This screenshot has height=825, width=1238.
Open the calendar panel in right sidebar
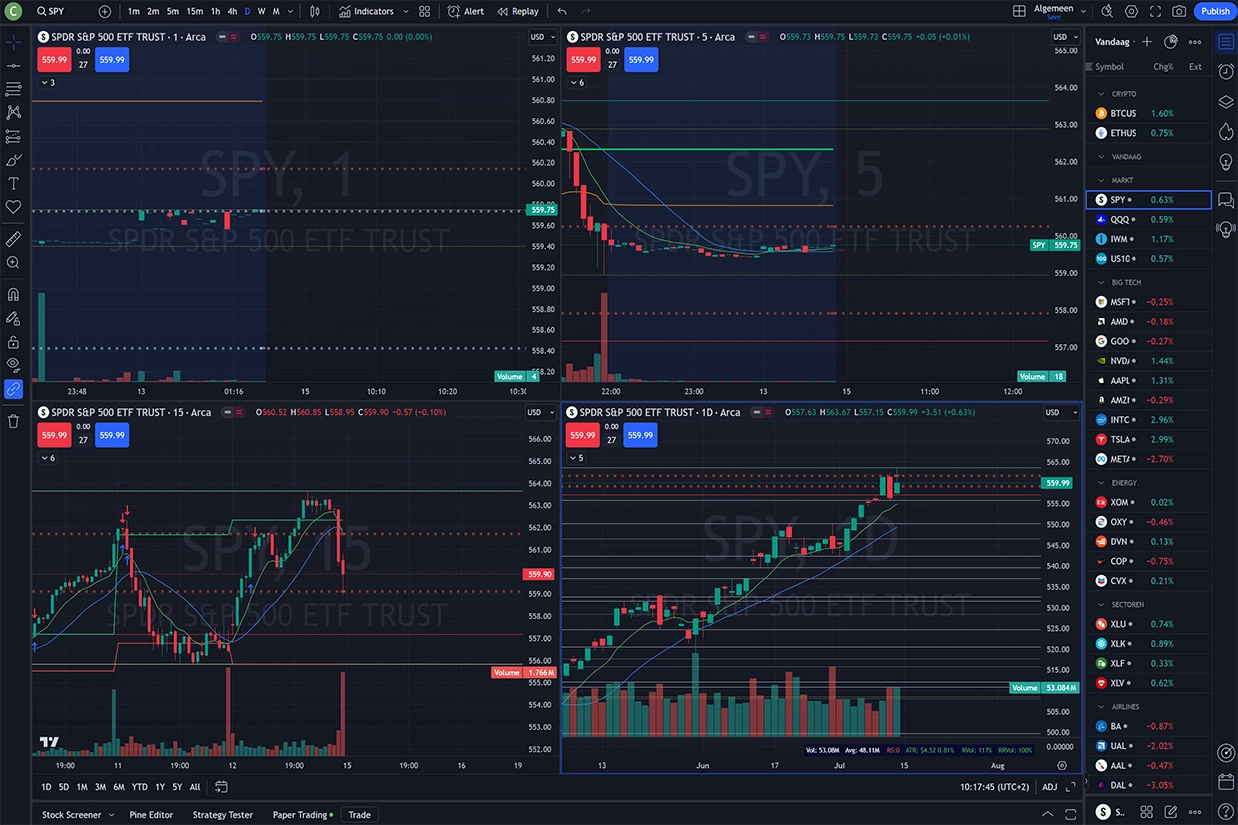pos(1226,782)
